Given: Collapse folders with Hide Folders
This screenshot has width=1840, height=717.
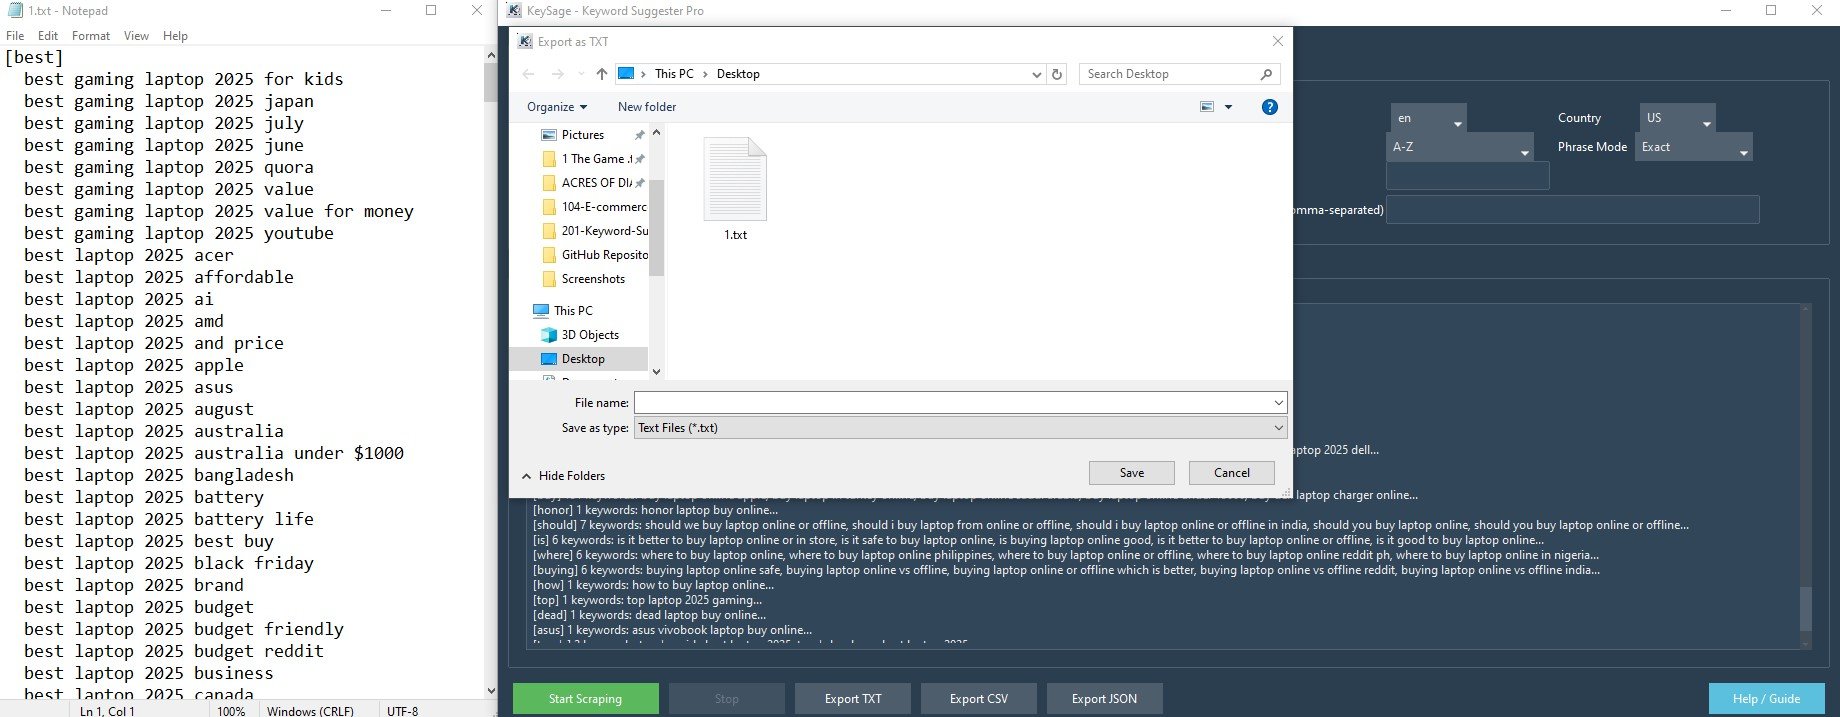Looking at the screenshot, I should [563, 476].
